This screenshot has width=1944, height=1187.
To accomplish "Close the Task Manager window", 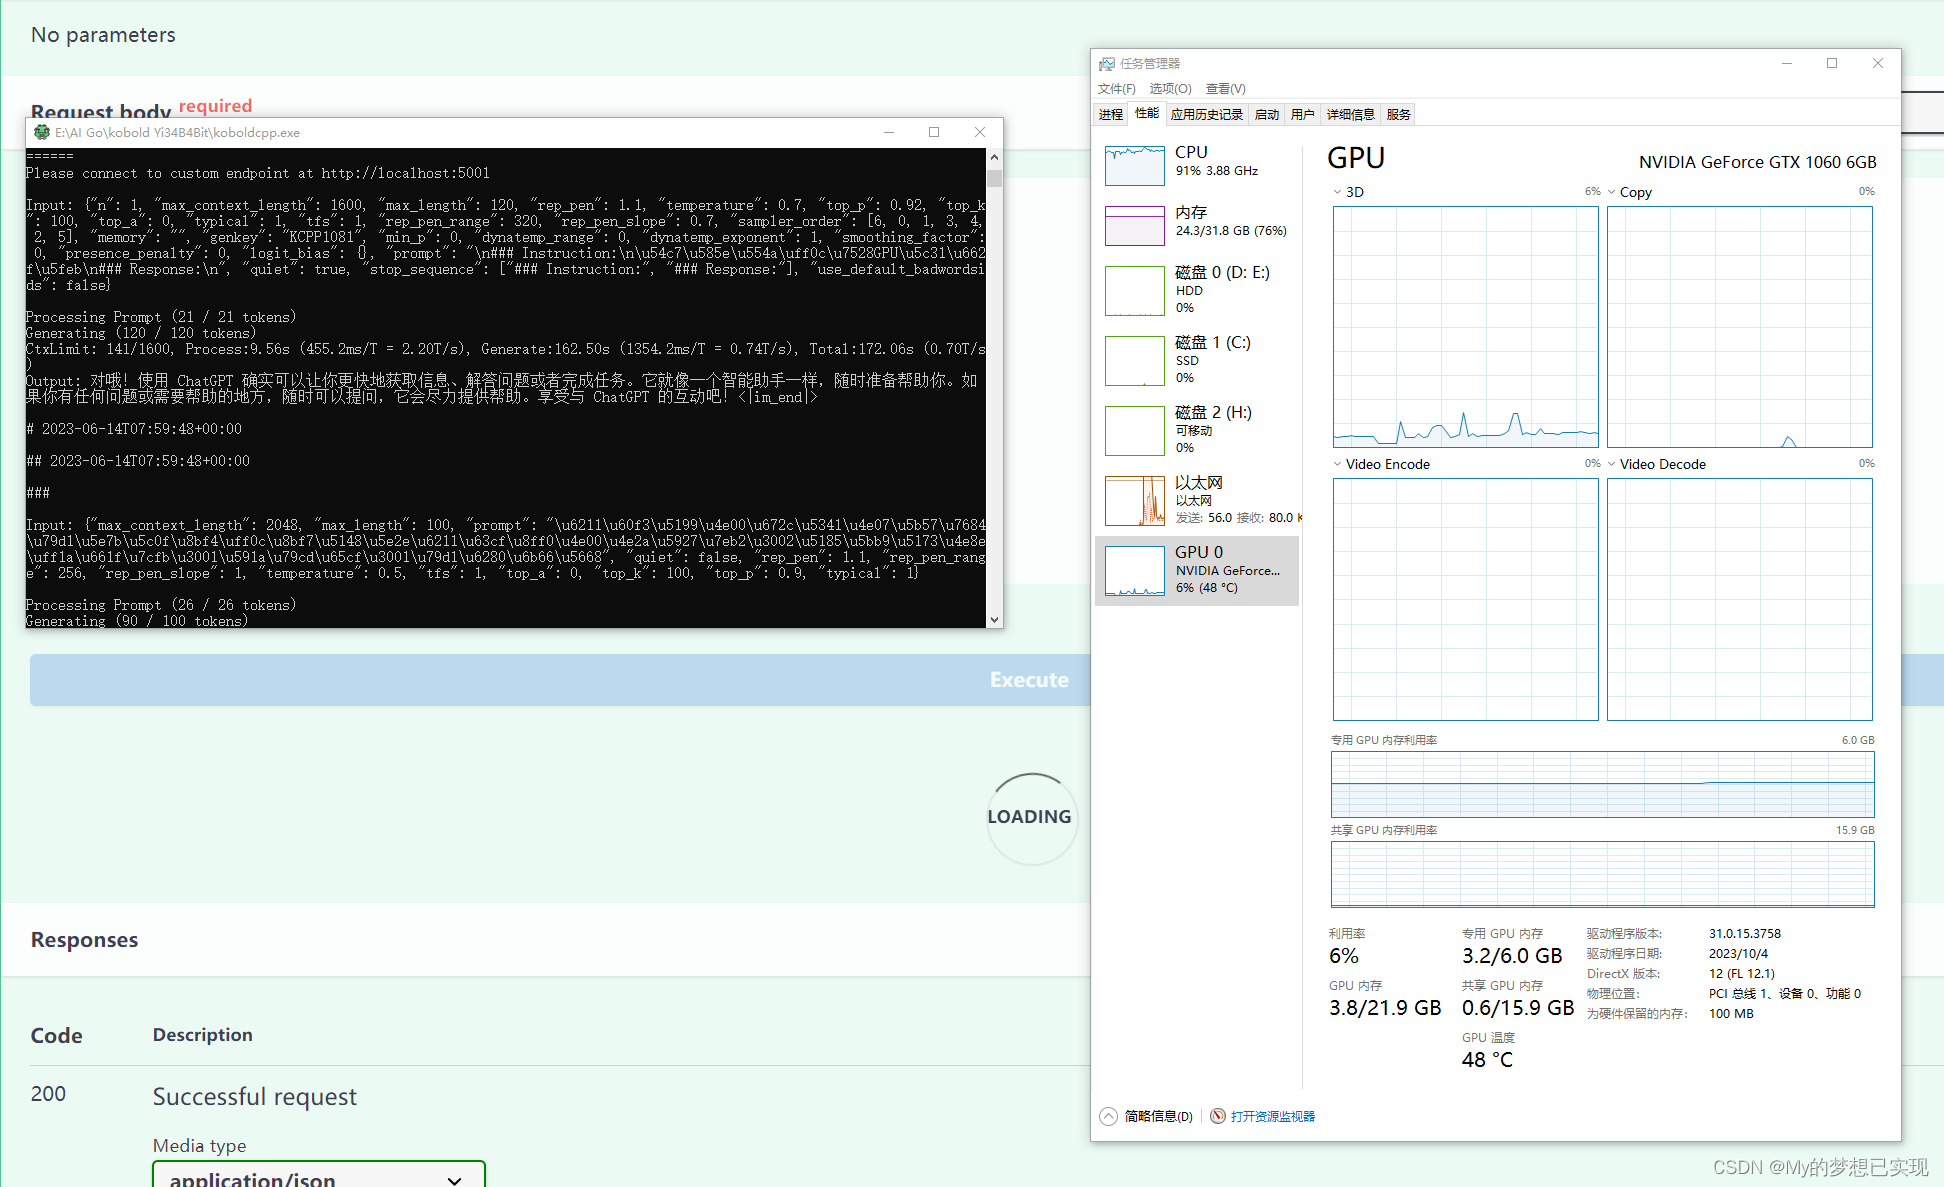I will 1878,63.
